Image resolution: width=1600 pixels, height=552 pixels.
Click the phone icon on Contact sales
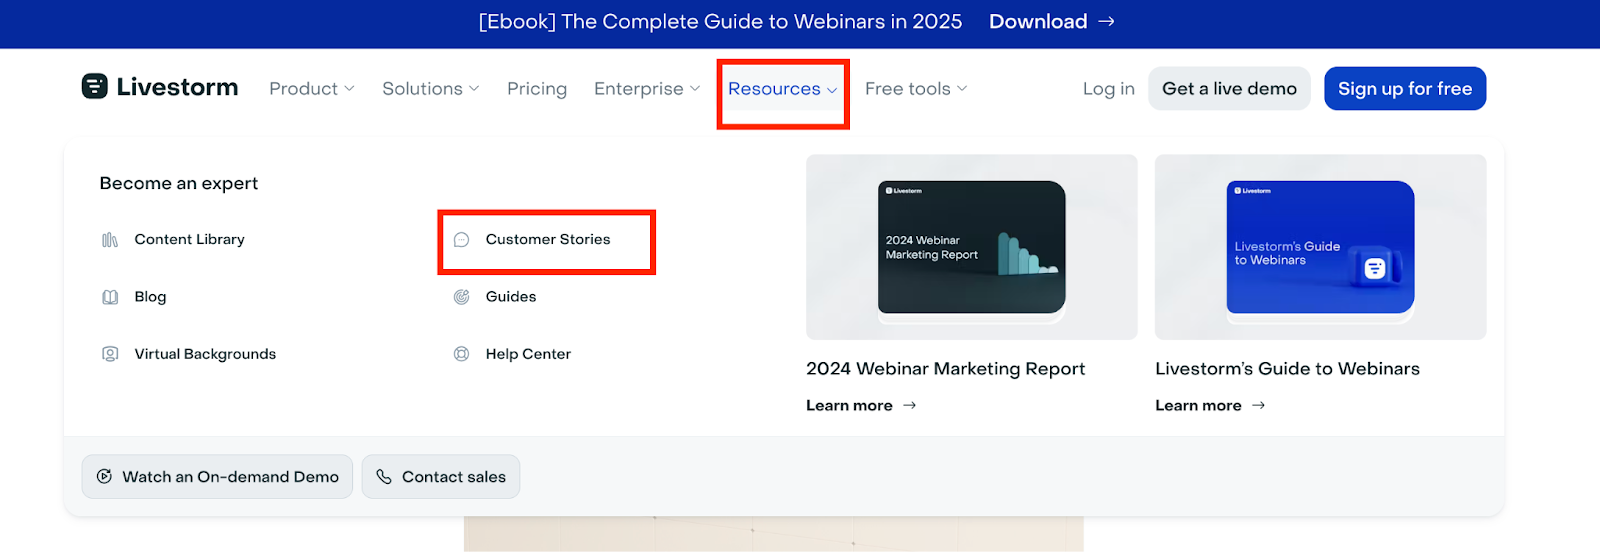pyautogui.click(x=384, y=477)
